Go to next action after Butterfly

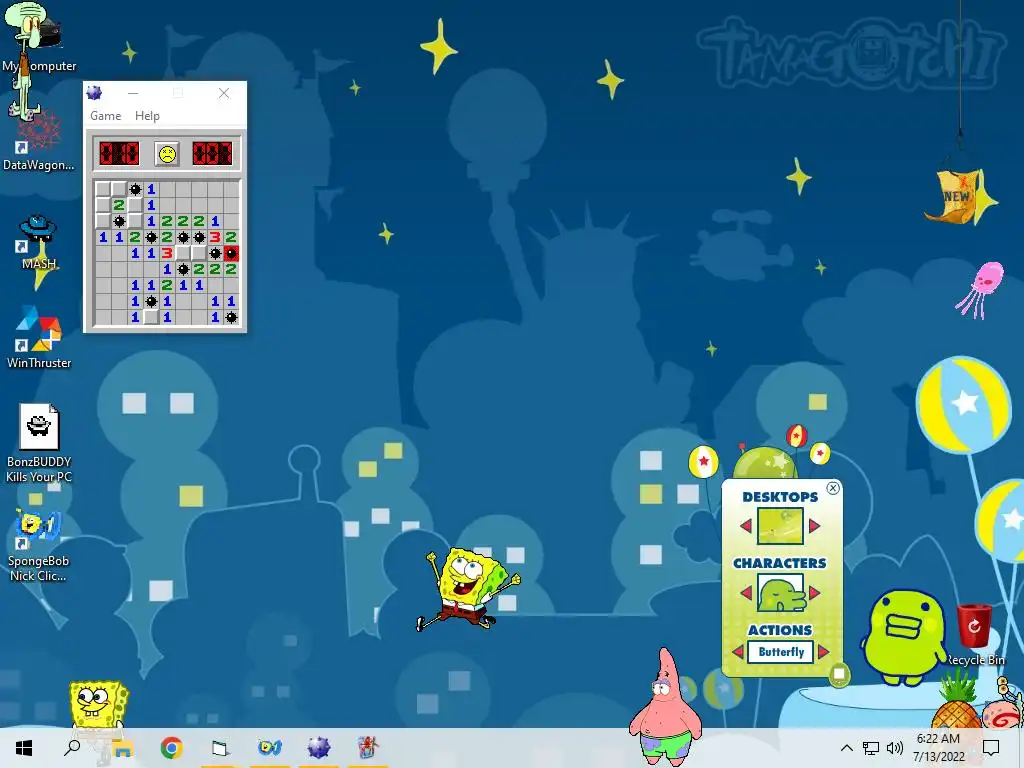(x=824, y=652)
